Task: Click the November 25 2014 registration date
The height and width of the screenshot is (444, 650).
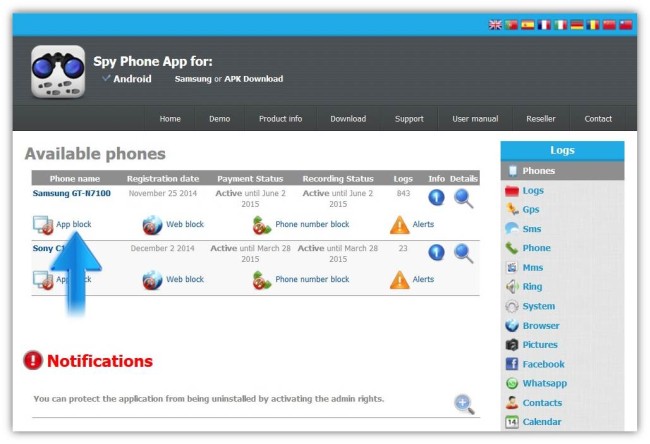Action: [x=163, y=193]
